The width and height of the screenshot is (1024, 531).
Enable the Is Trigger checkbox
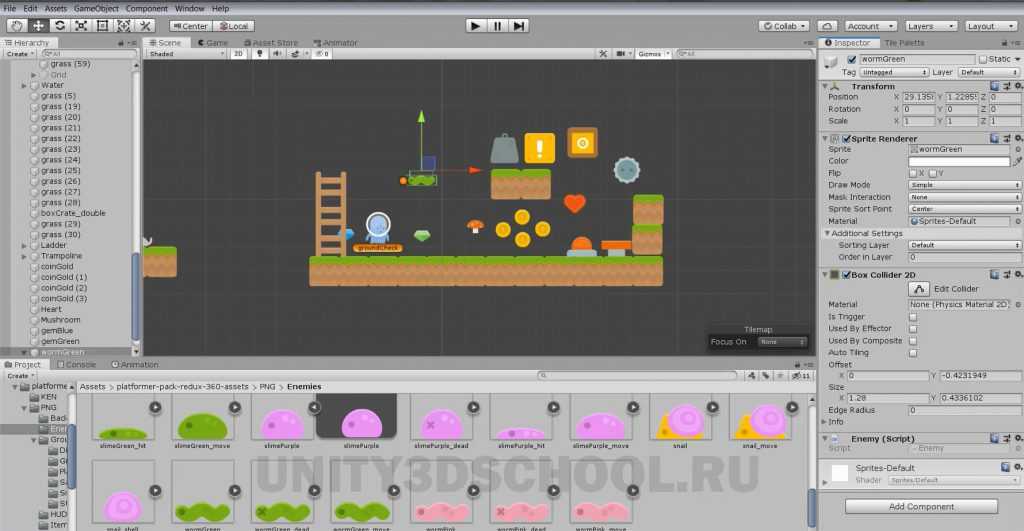point(912,317)
